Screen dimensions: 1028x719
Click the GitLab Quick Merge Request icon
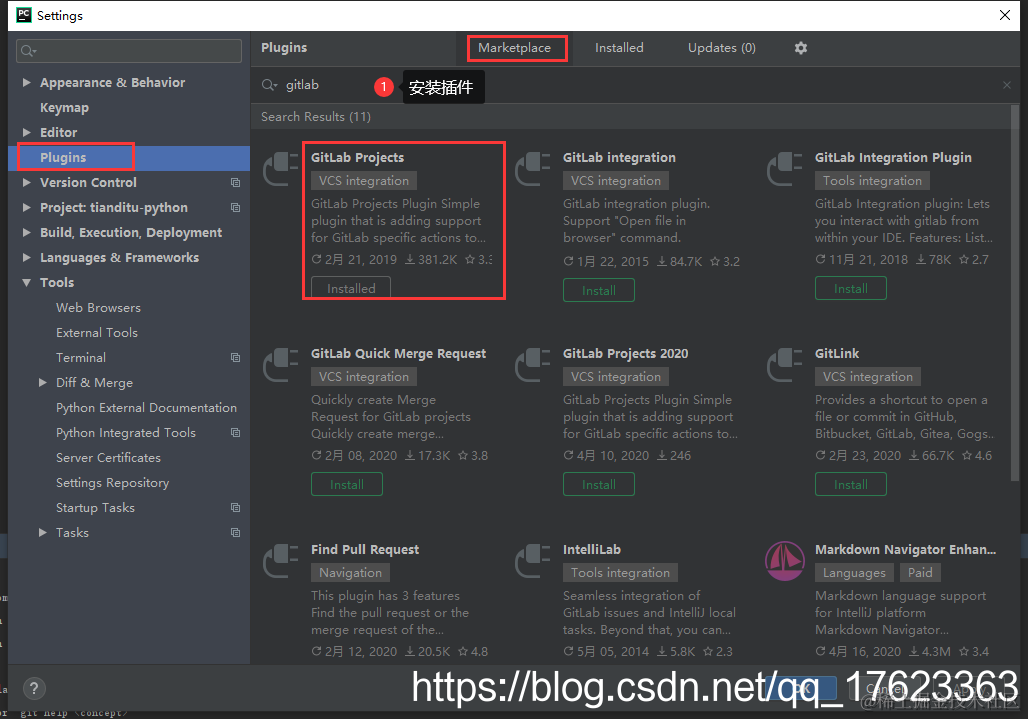pyautogui.click(x=281, y=365)
